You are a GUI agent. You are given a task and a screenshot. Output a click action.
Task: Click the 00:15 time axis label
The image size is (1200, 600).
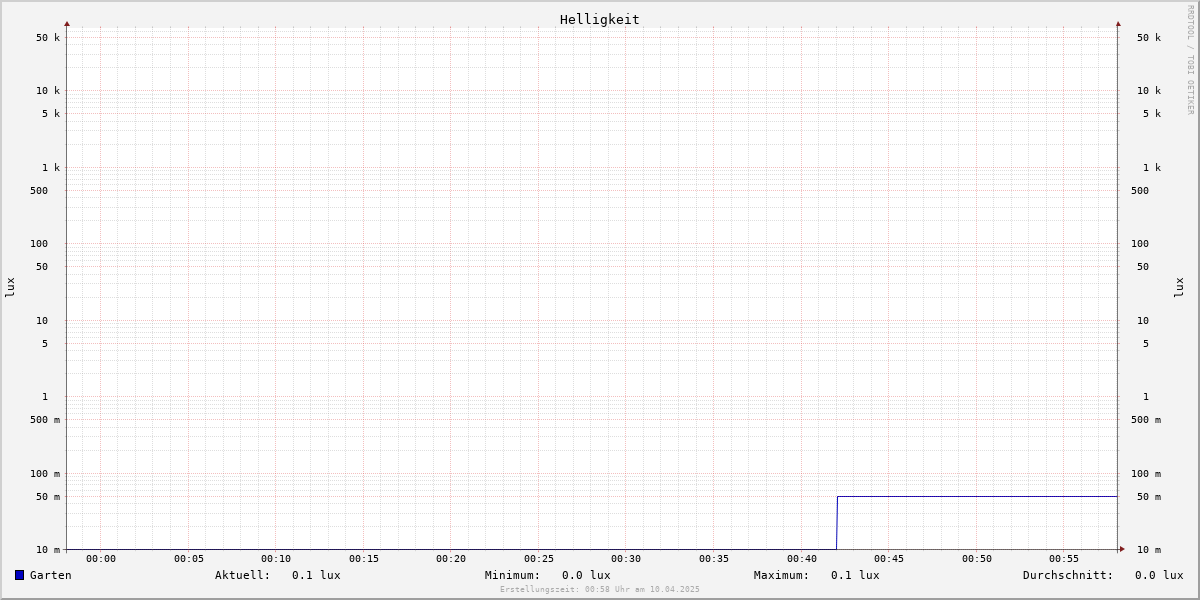pyautogui.click(x=364, y=559)
